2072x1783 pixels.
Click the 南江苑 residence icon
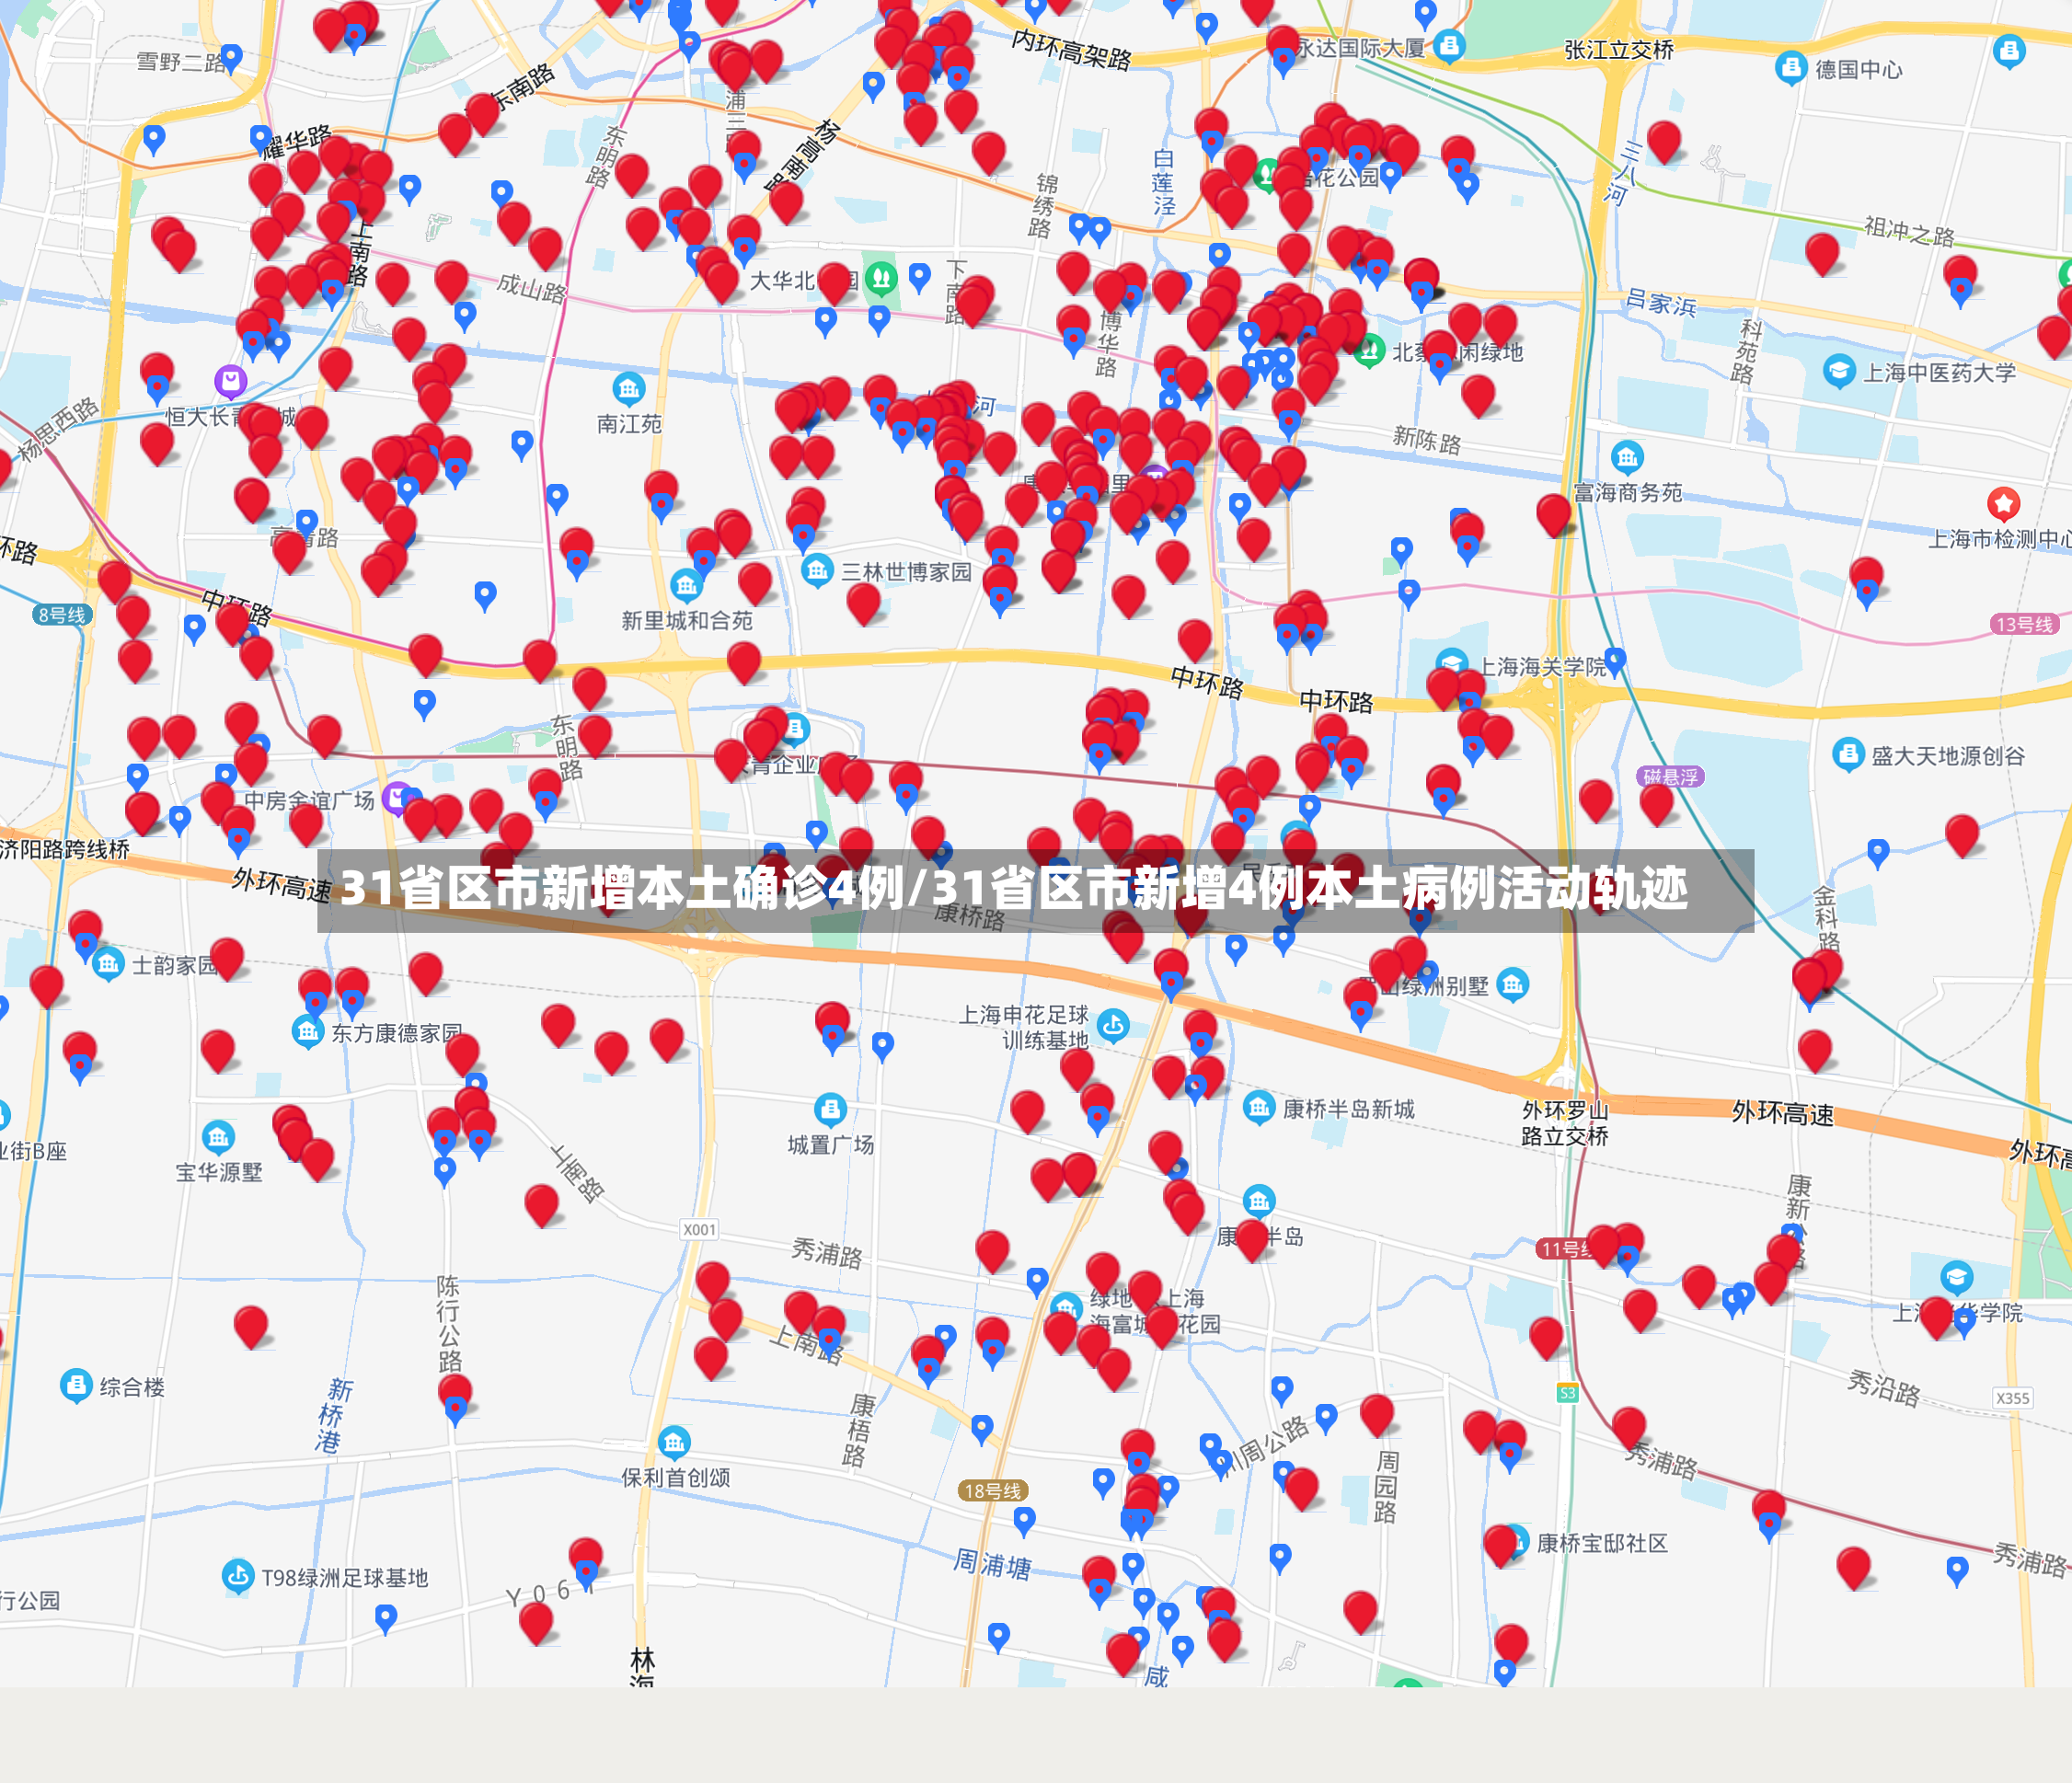(x=628, y=388)
